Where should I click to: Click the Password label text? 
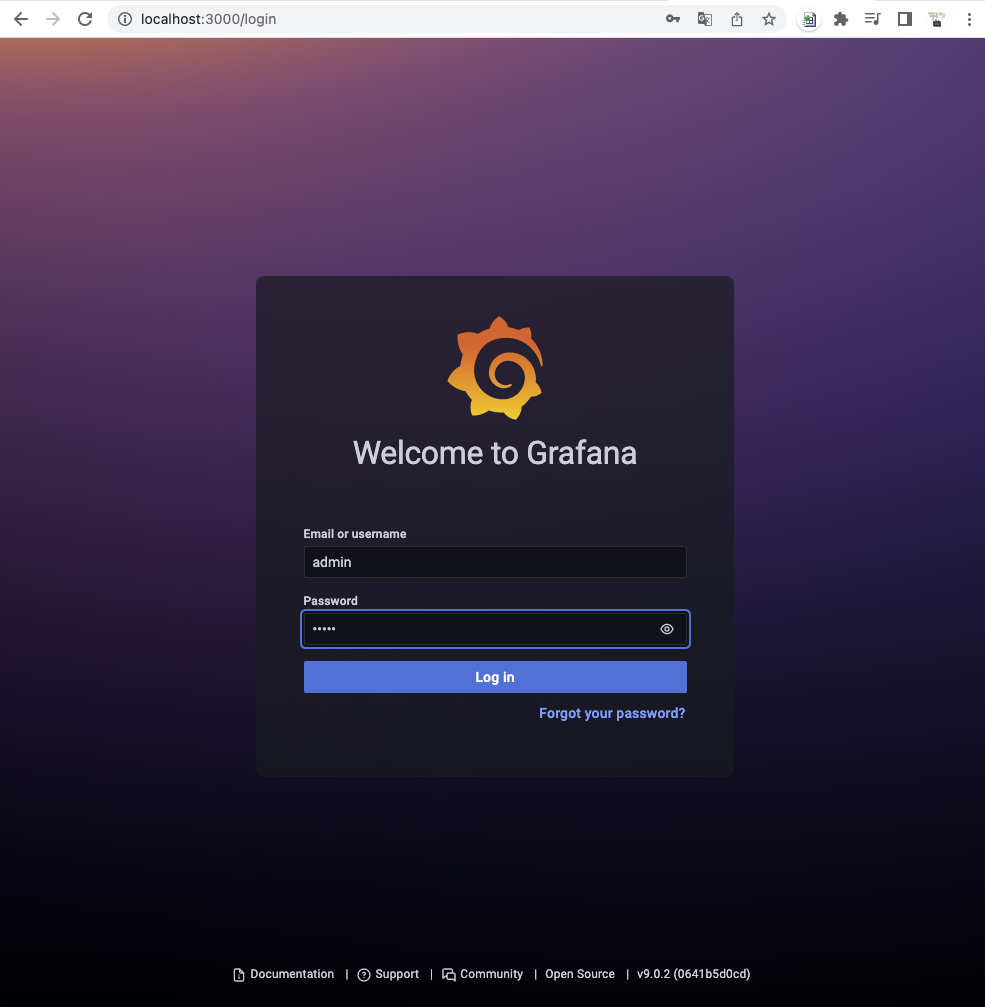point(330,600)
